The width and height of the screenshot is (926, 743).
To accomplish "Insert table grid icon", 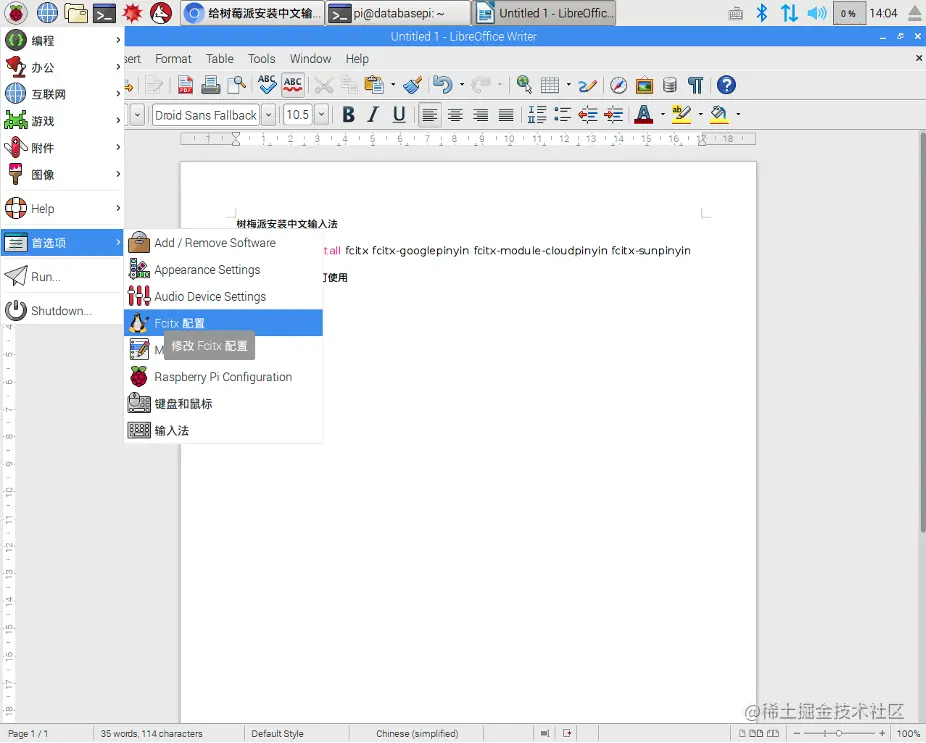I will [x=550, y=85].
